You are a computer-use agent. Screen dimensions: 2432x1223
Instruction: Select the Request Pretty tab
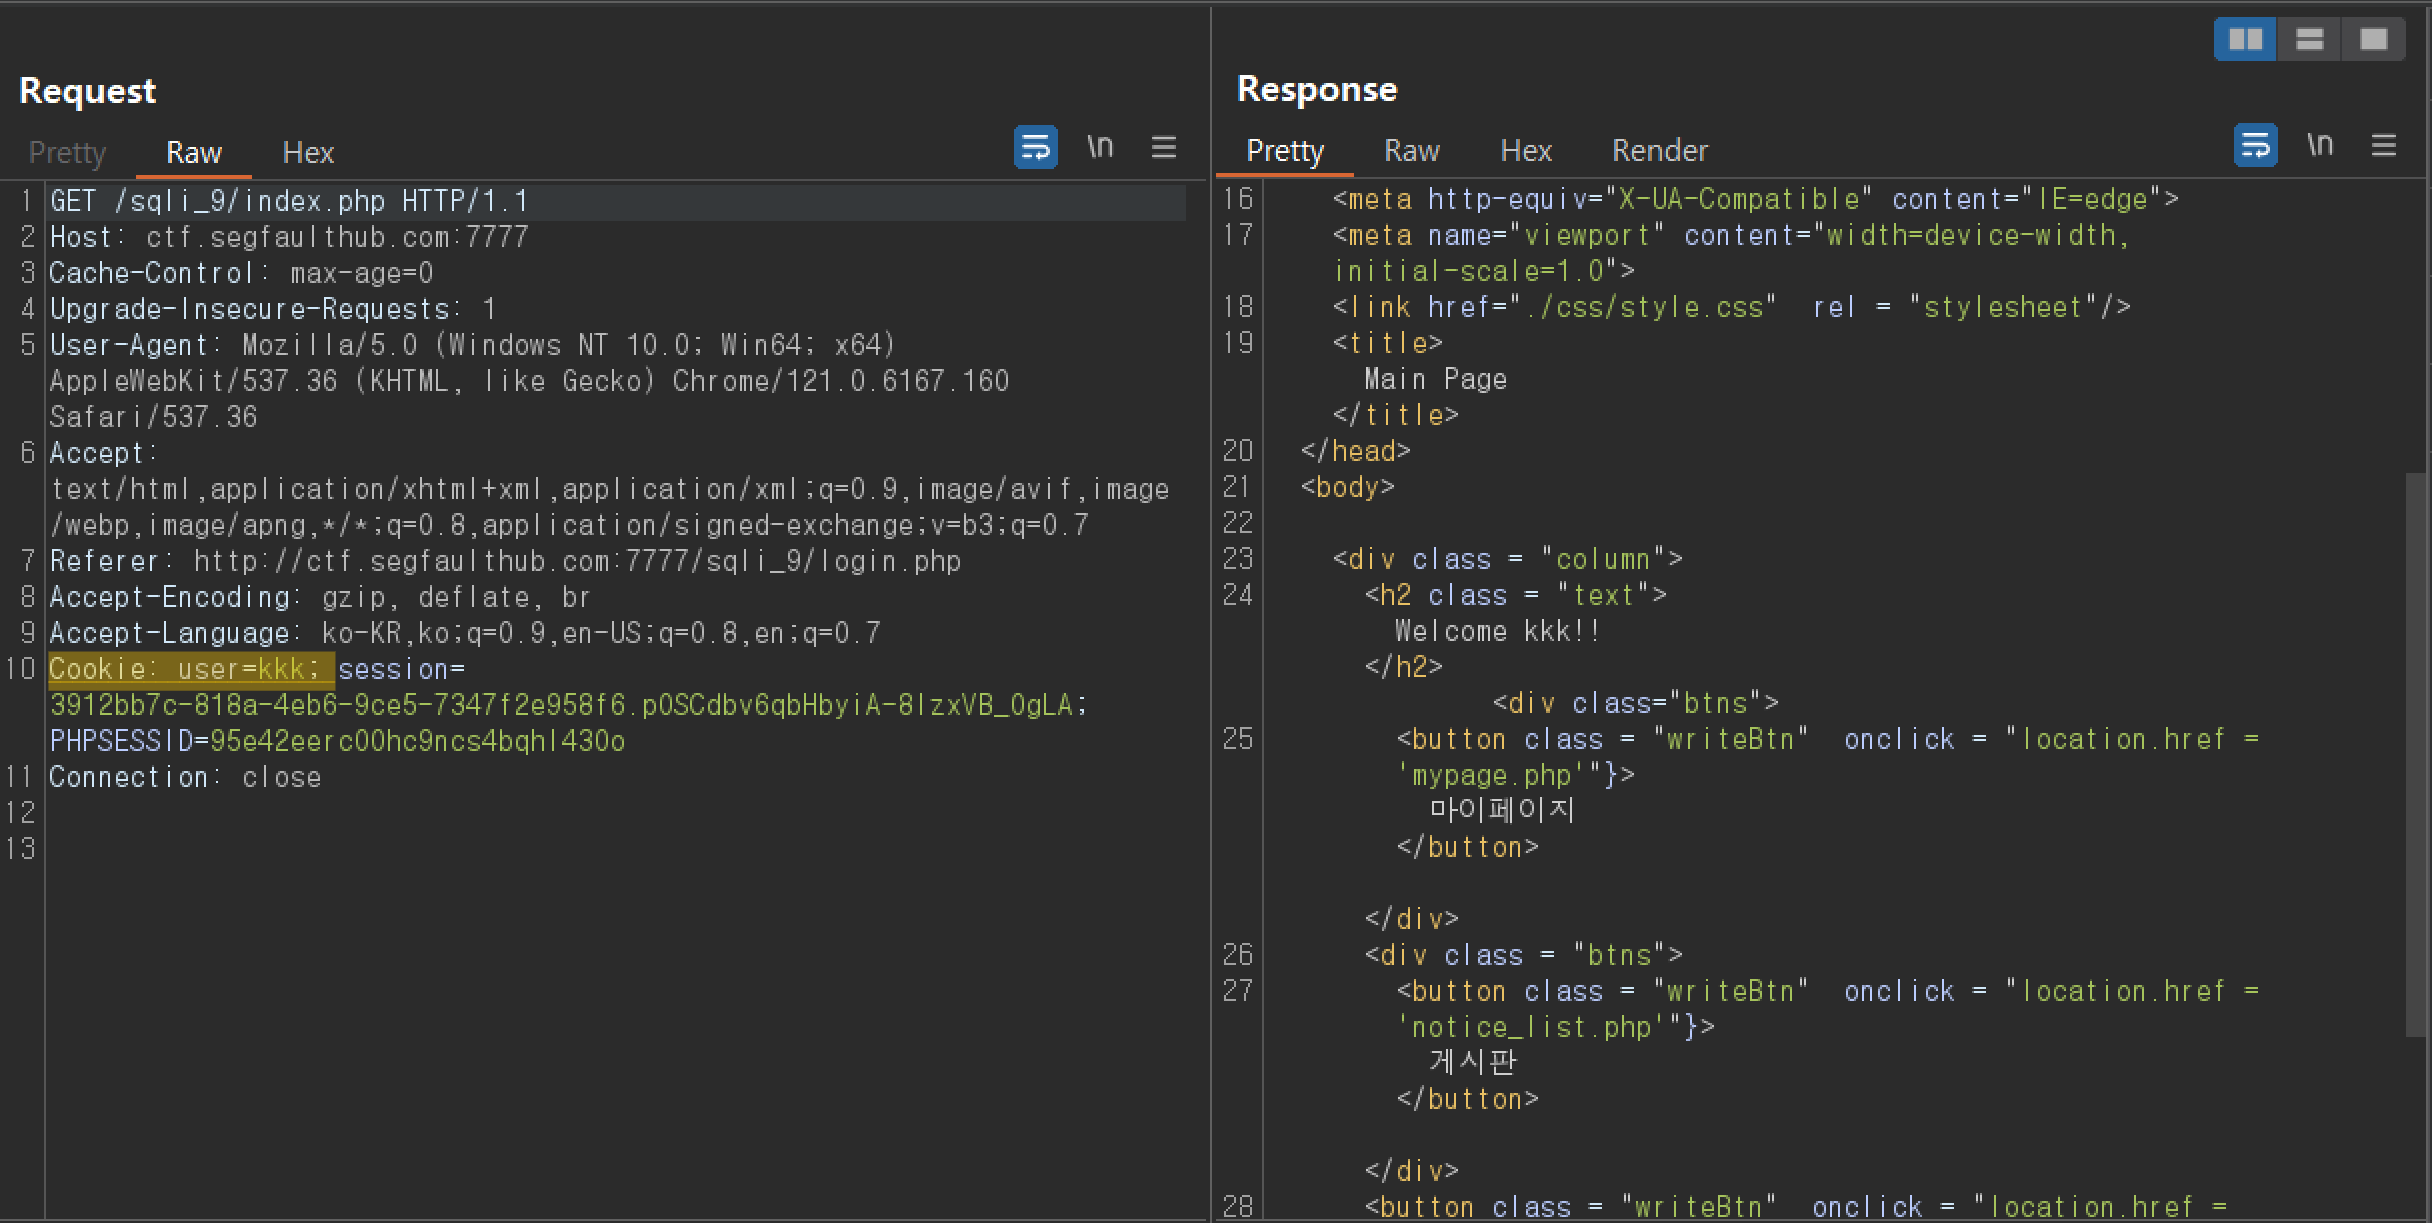click(67, 152)
